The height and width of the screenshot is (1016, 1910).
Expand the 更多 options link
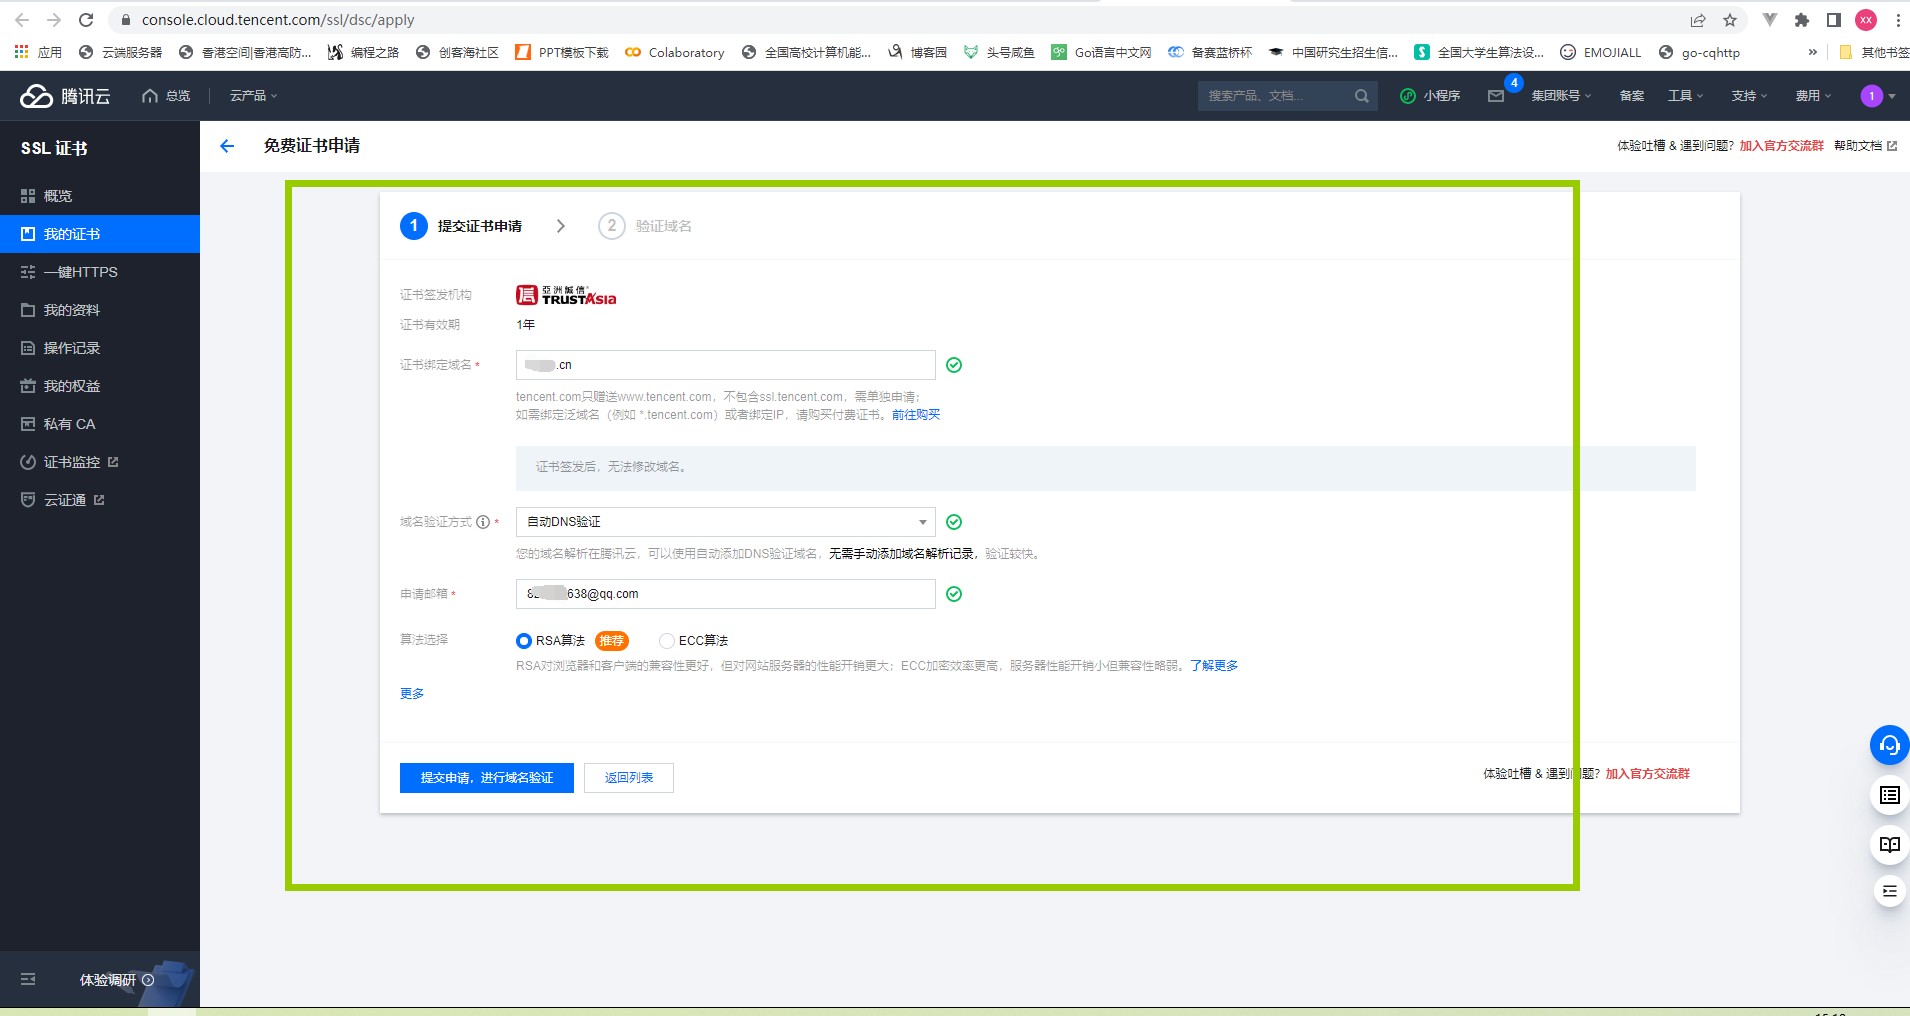[412, 694]
